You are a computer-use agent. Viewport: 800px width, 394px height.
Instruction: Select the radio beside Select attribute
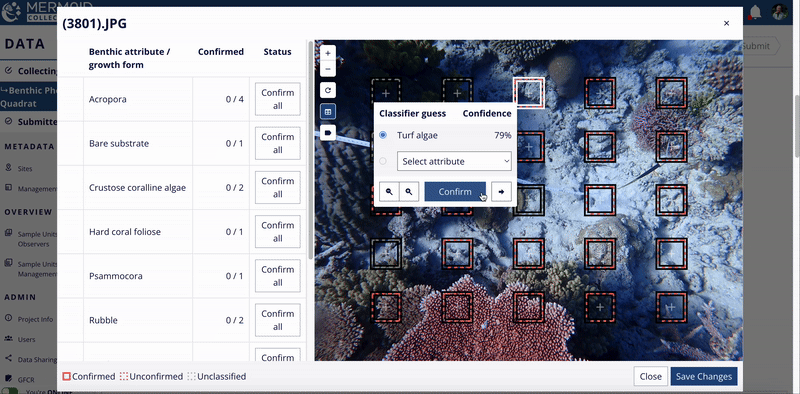point(383,161)
